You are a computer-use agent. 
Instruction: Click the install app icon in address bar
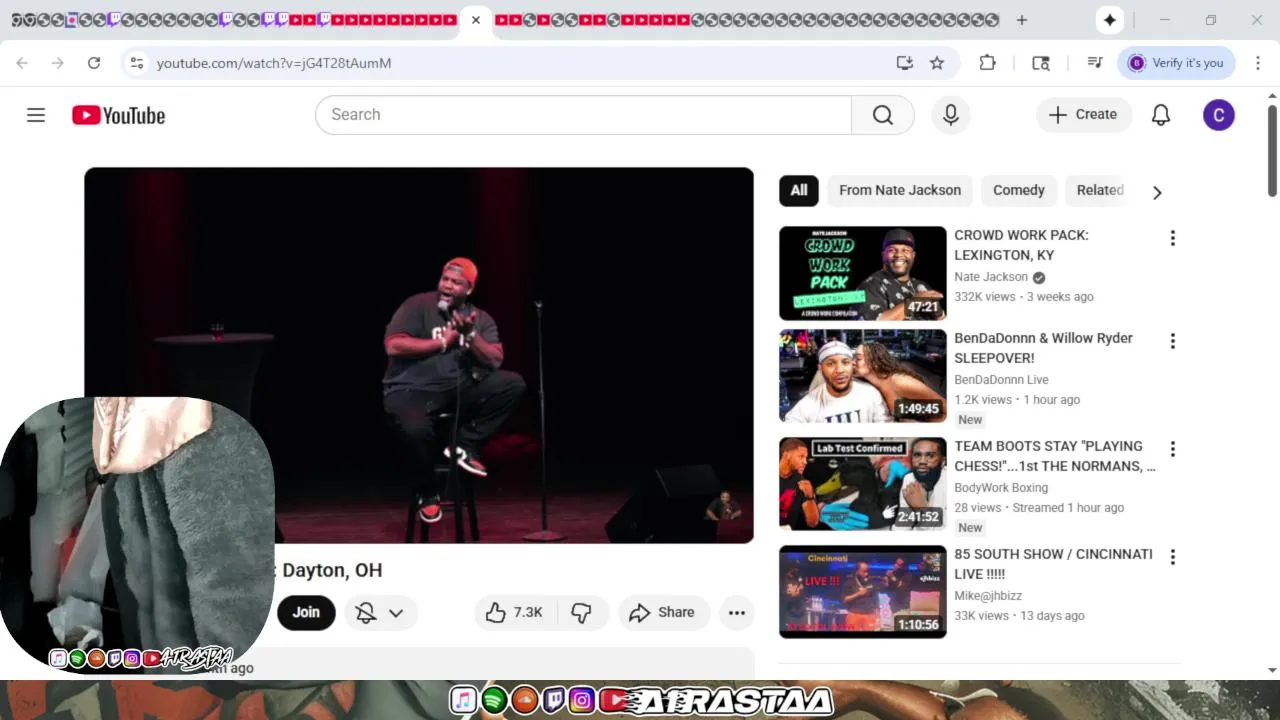point(905,63)
